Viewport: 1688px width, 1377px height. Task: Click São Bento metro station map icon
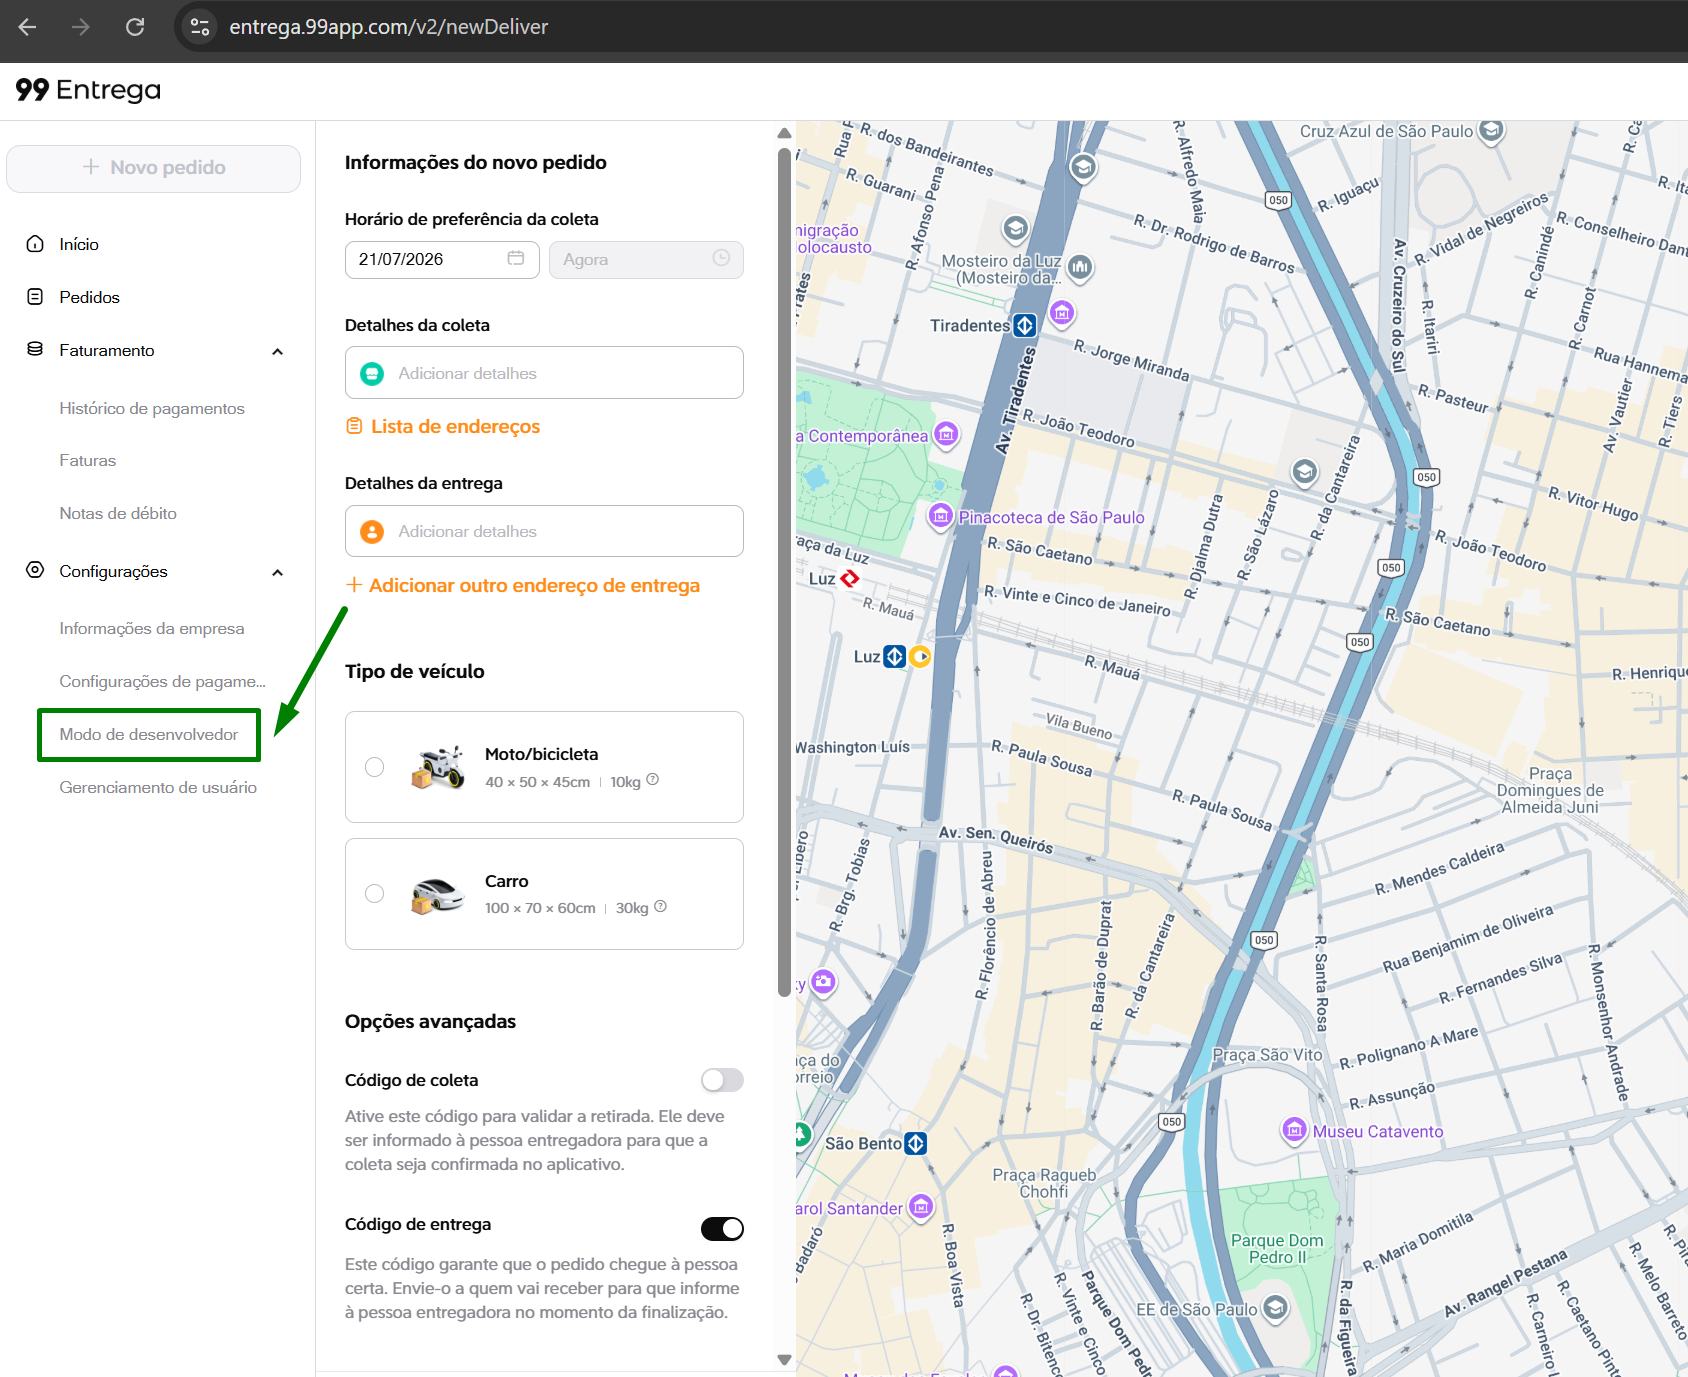pyautogui.click(x=915, y=1143)
